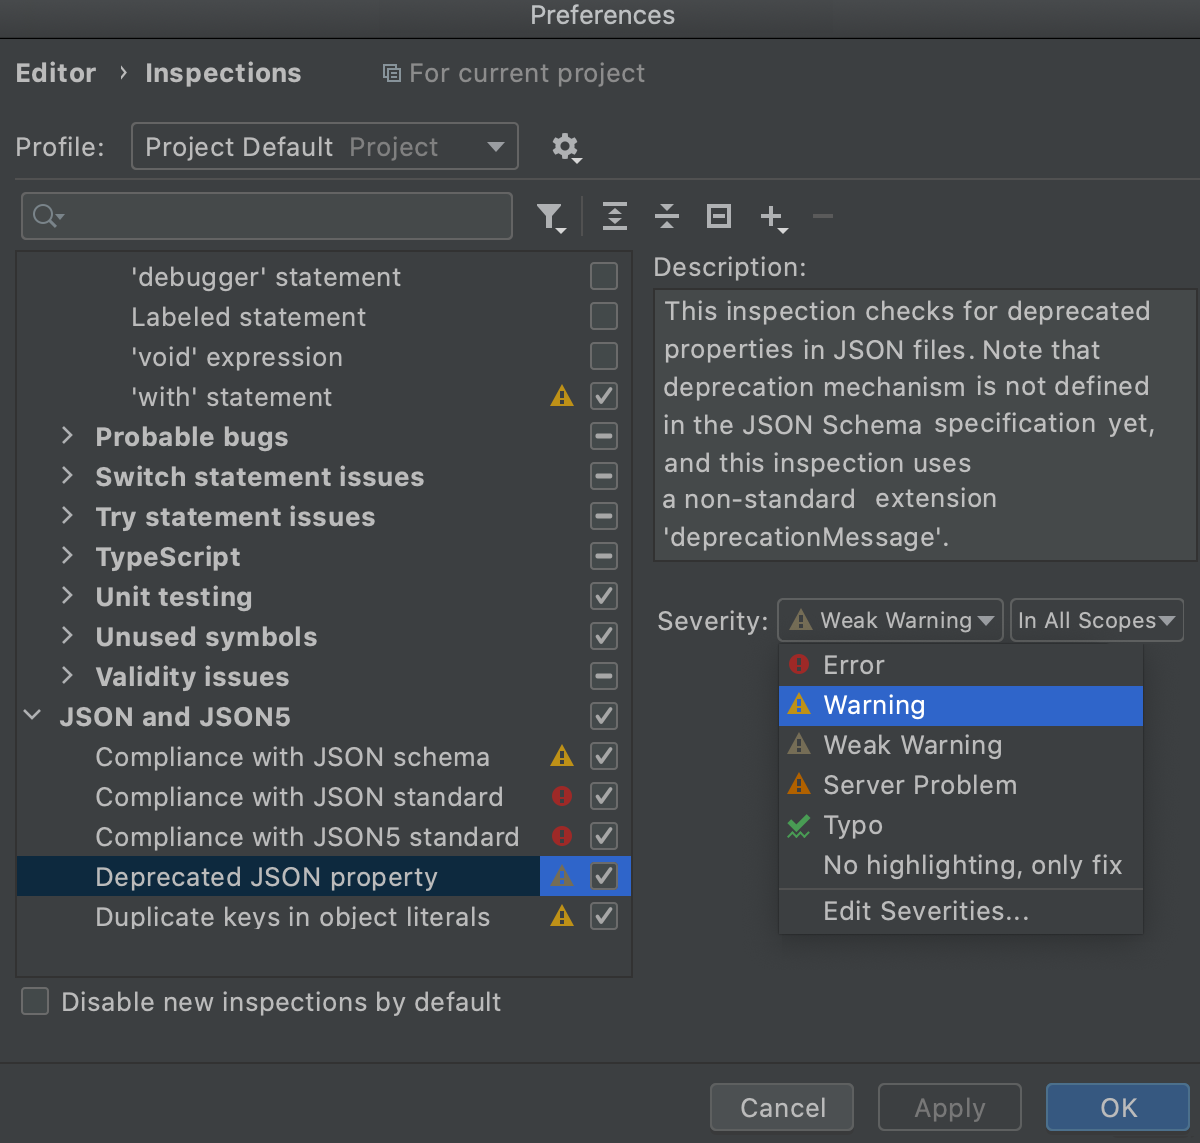The image size is (1200, 1143).
Task: Uncheck the 'with' statement inspection
Action: [x=604, y=397]
